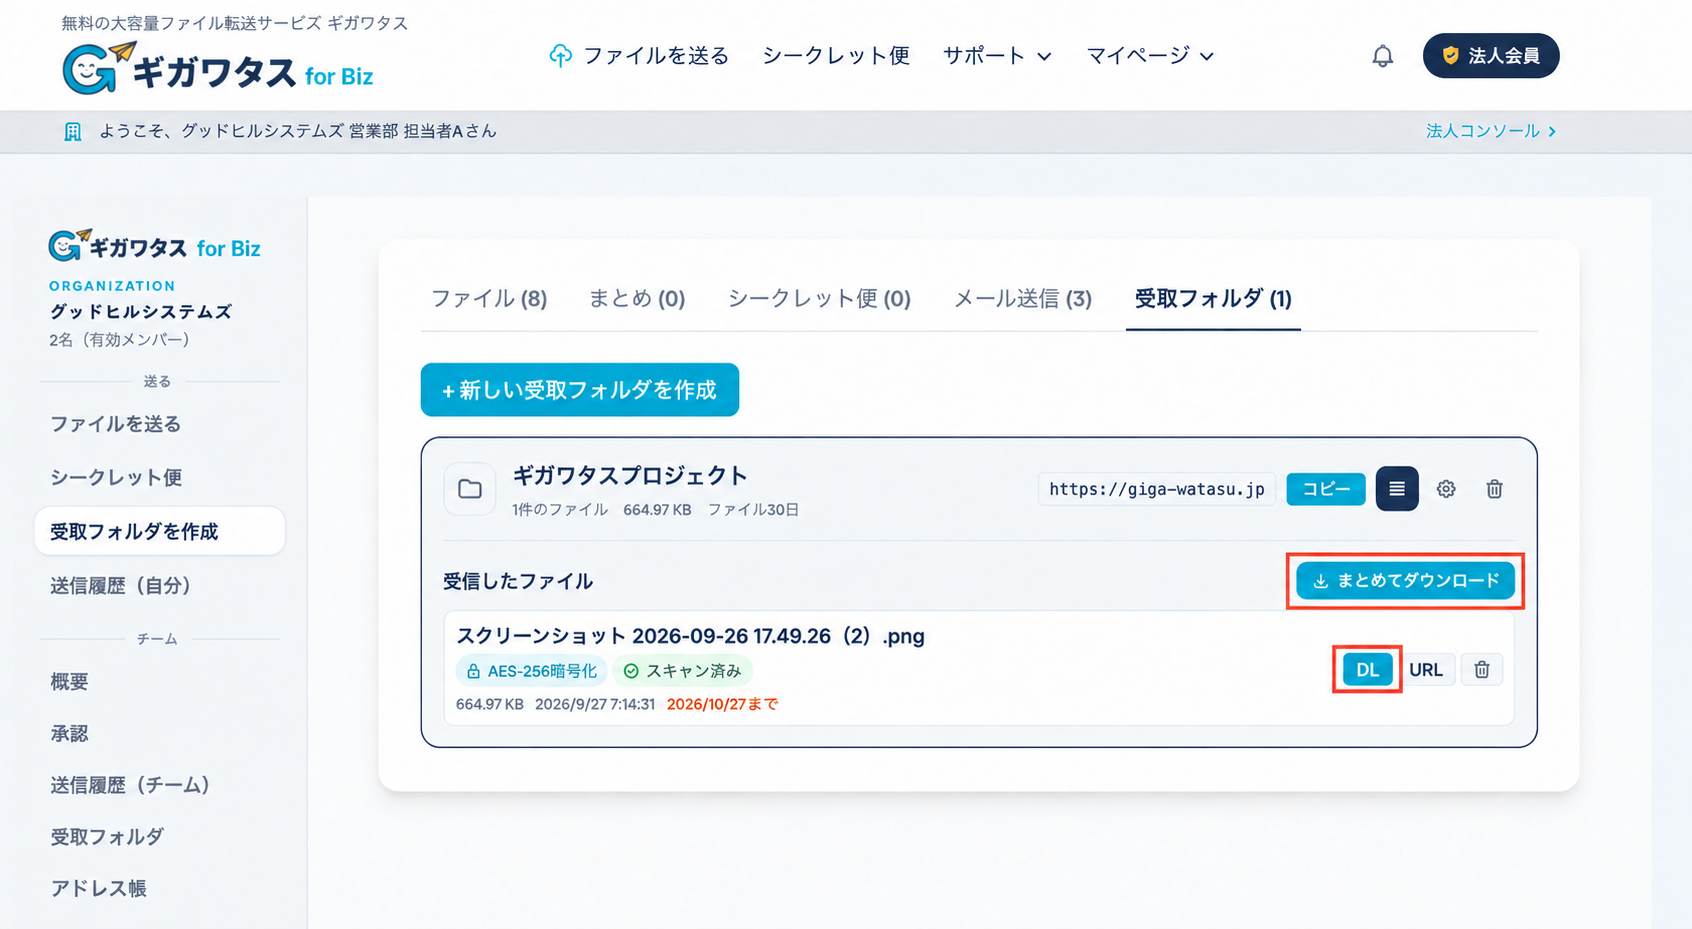
Task: Click the DL button for the screenshot file
Action: tap(1367, 670)
